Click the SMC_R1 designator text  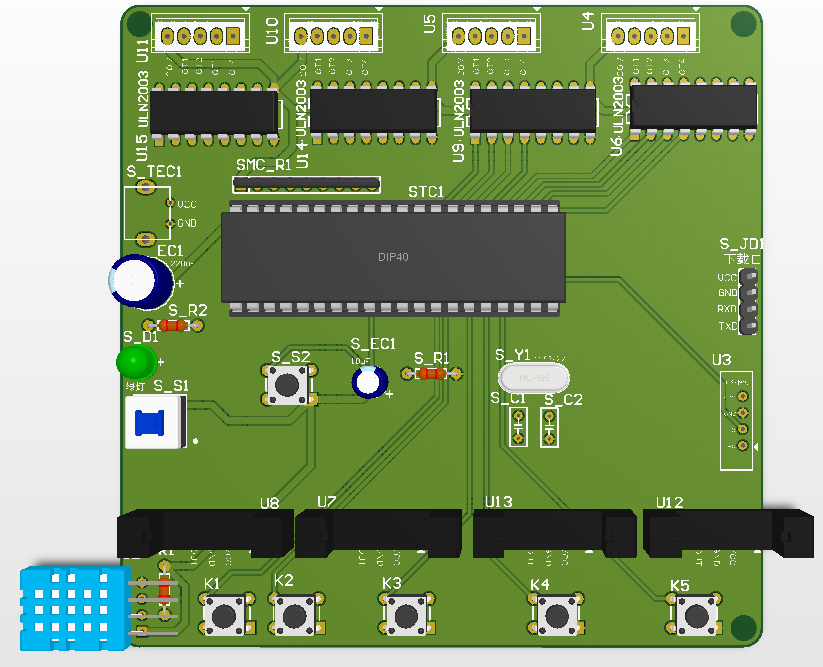[263, 165]
